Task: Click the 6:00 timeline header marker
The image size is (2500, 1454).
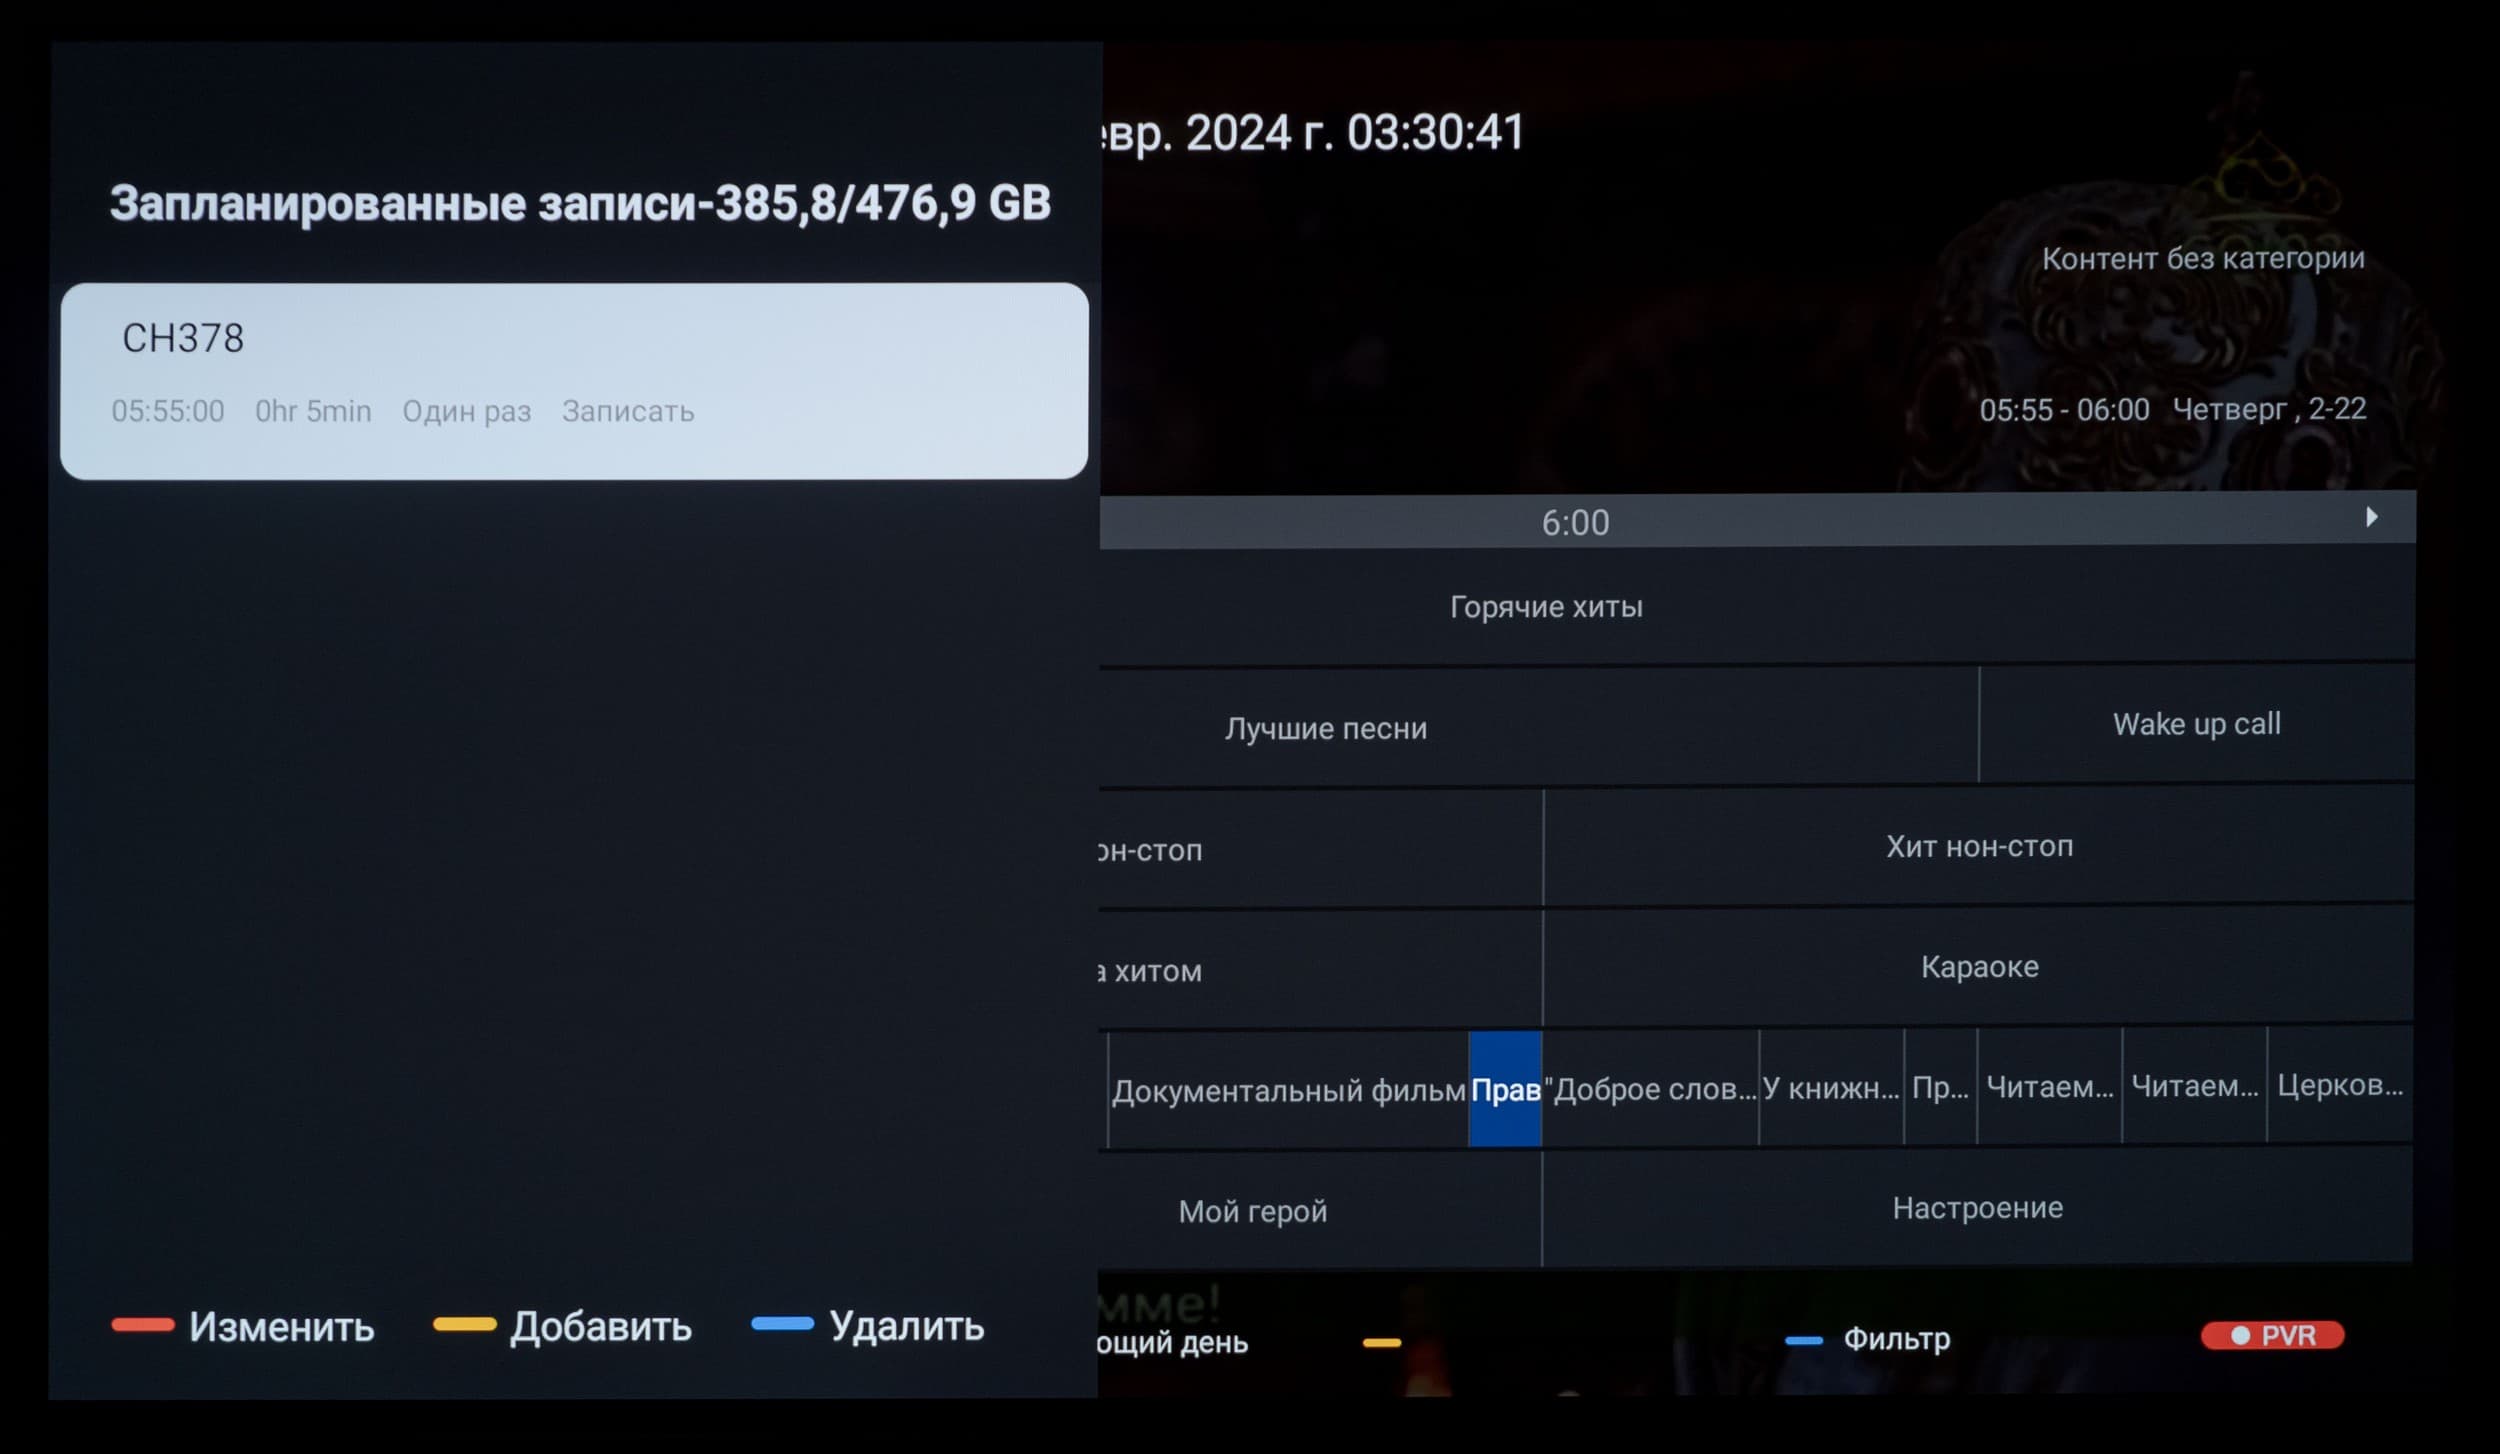Action: [x=1575, y=522]
